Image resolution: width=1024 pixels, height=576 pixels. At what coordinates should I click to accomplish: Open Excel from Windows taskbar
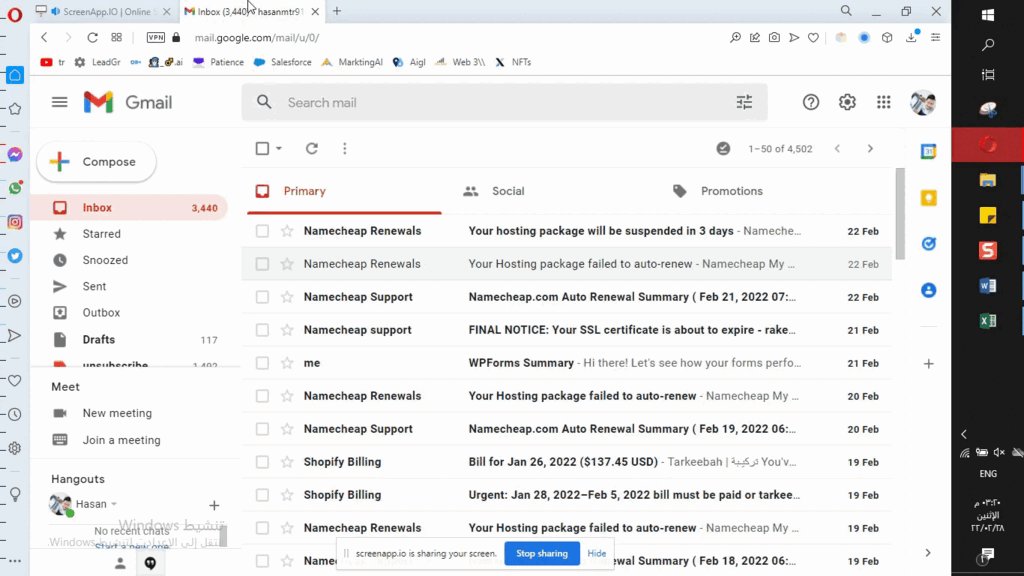click(987, 321)
